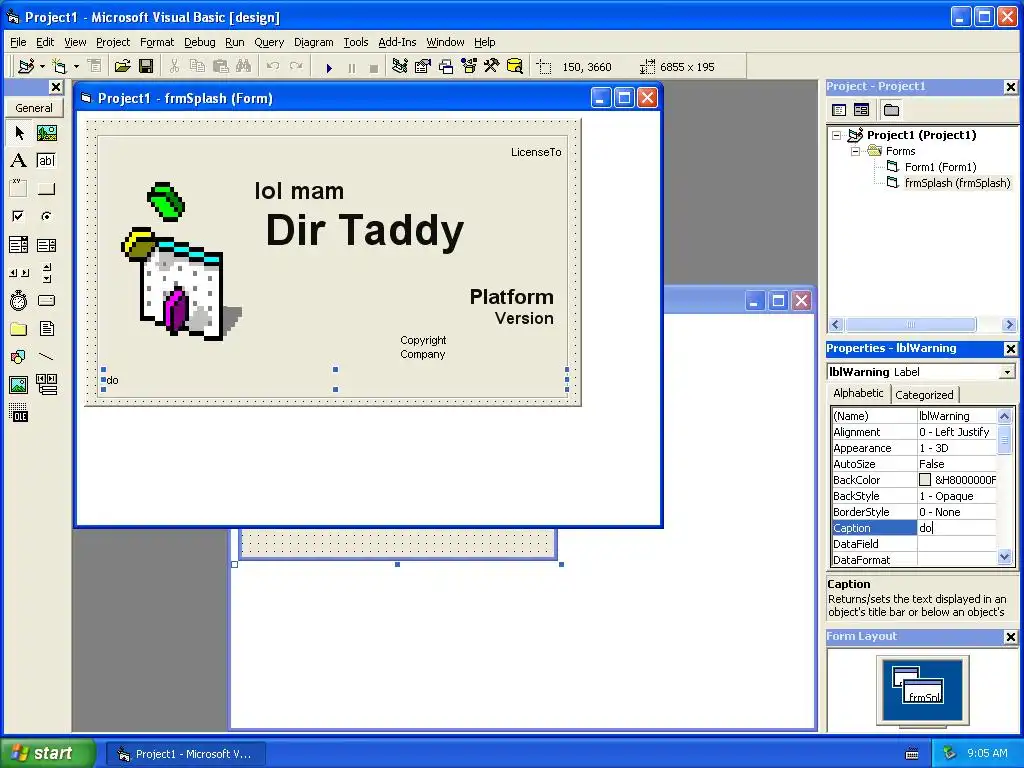Show the Properties Window from the toolbar
This screenshot has width=1024, height=768.
click(423, 67)
